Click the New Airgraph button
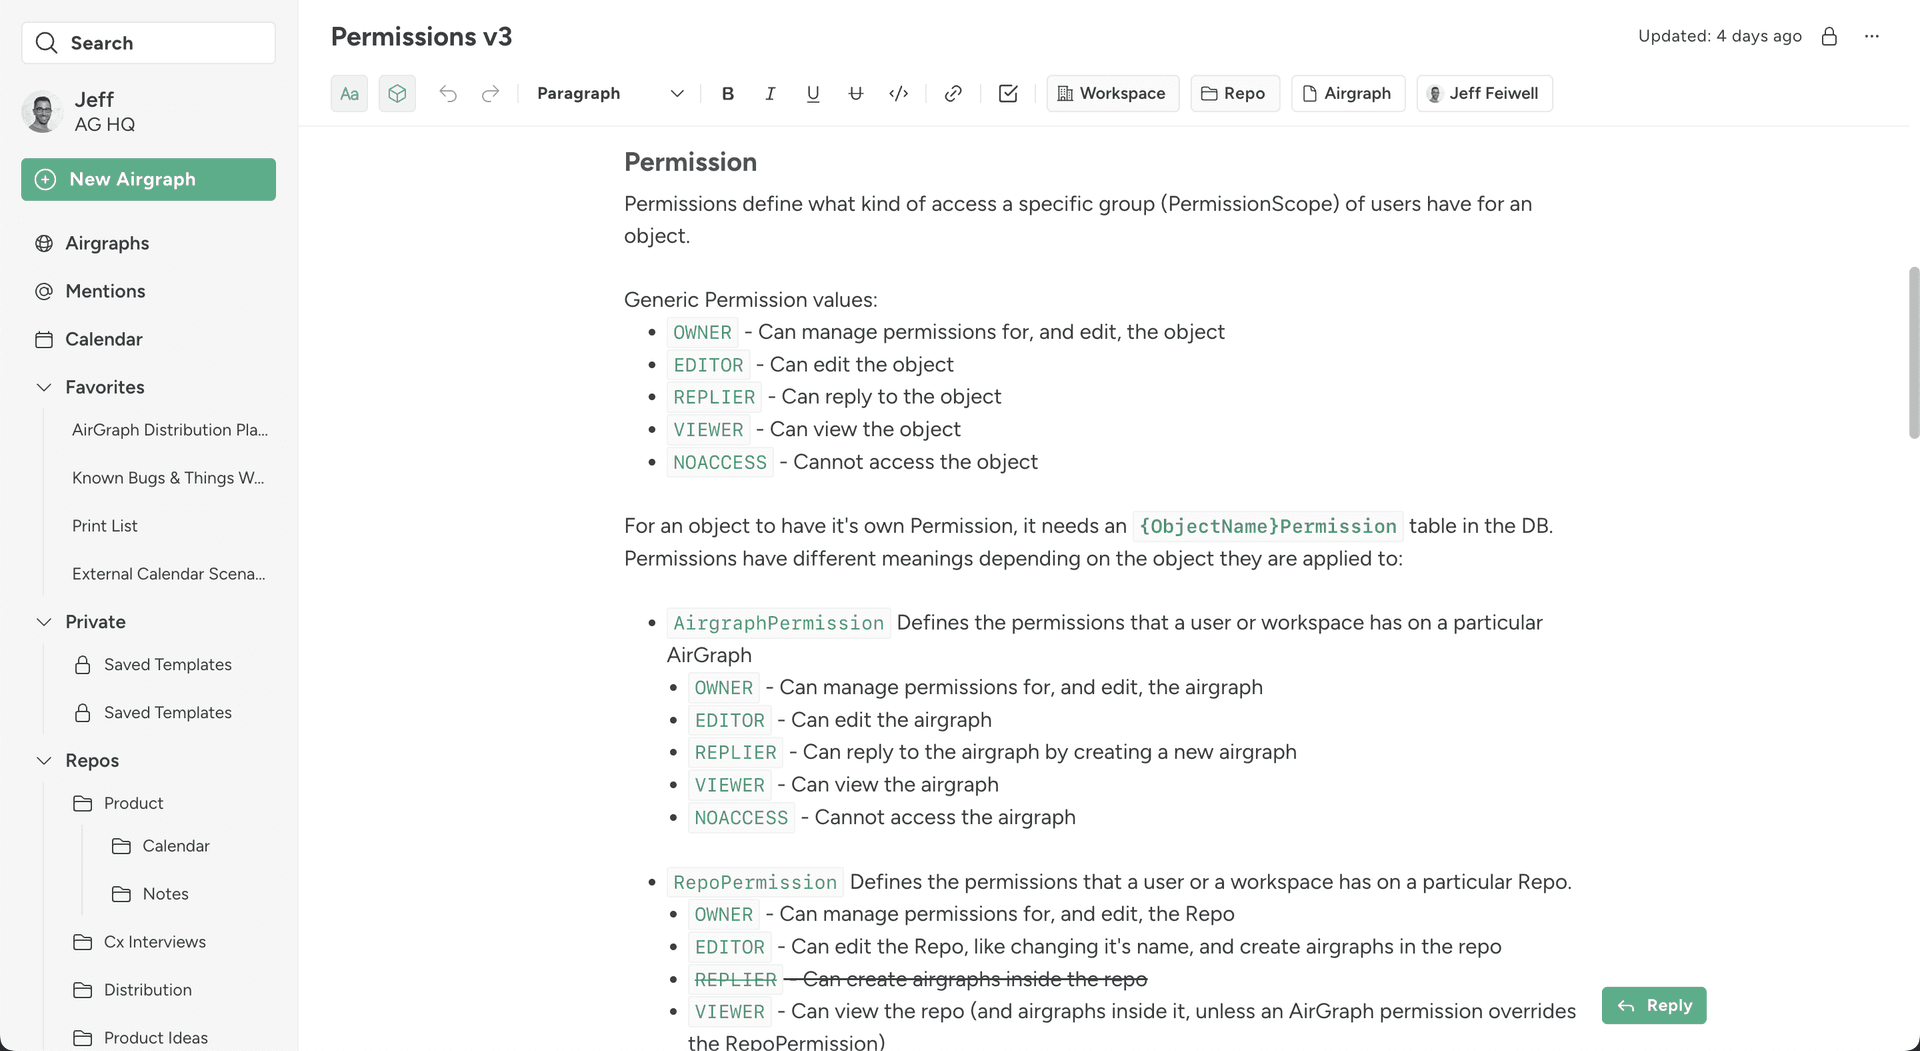 tap(148, 179)
